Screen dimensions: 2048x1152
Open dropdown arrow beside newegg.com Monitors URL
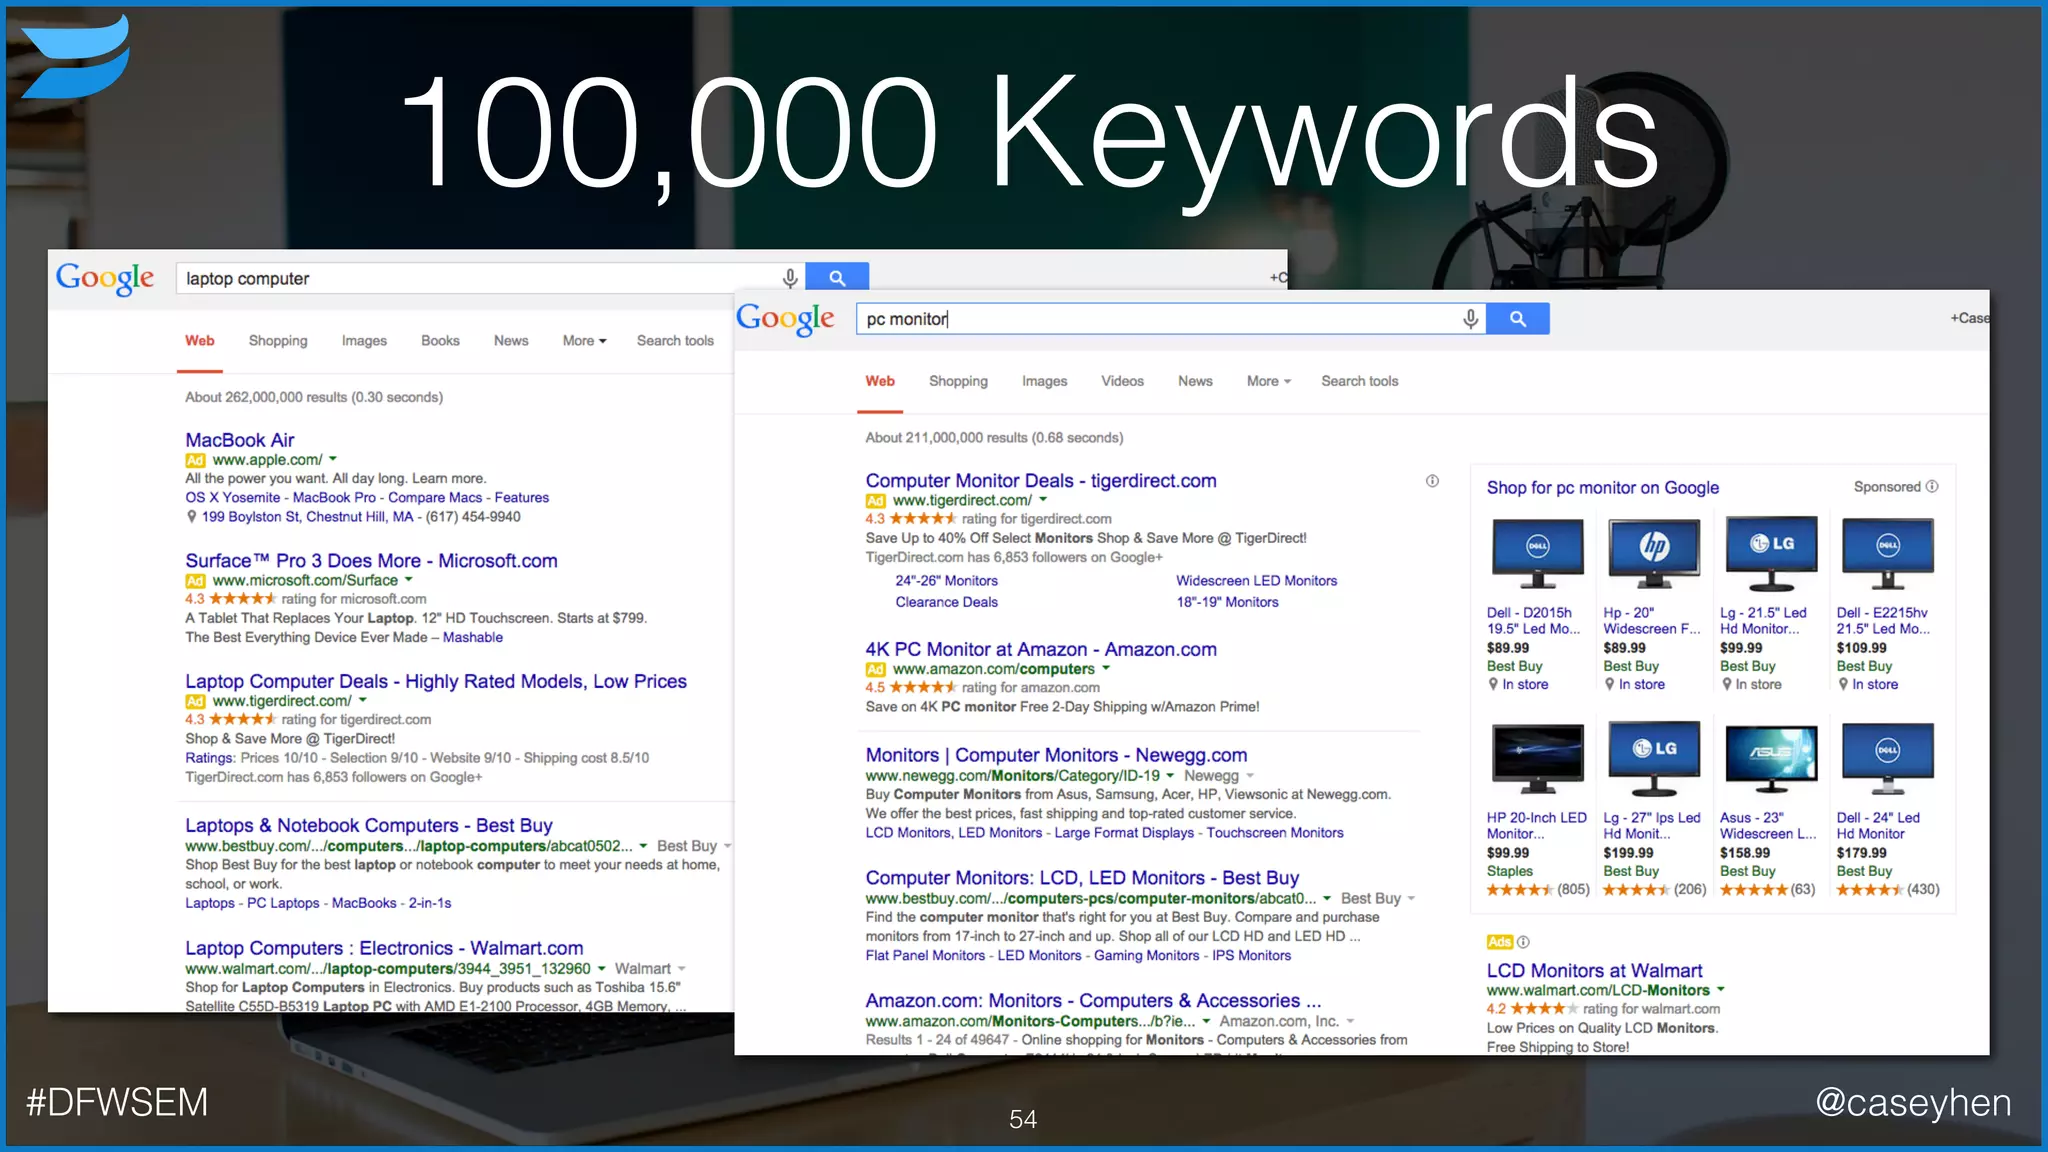(x=1170, y=776)
